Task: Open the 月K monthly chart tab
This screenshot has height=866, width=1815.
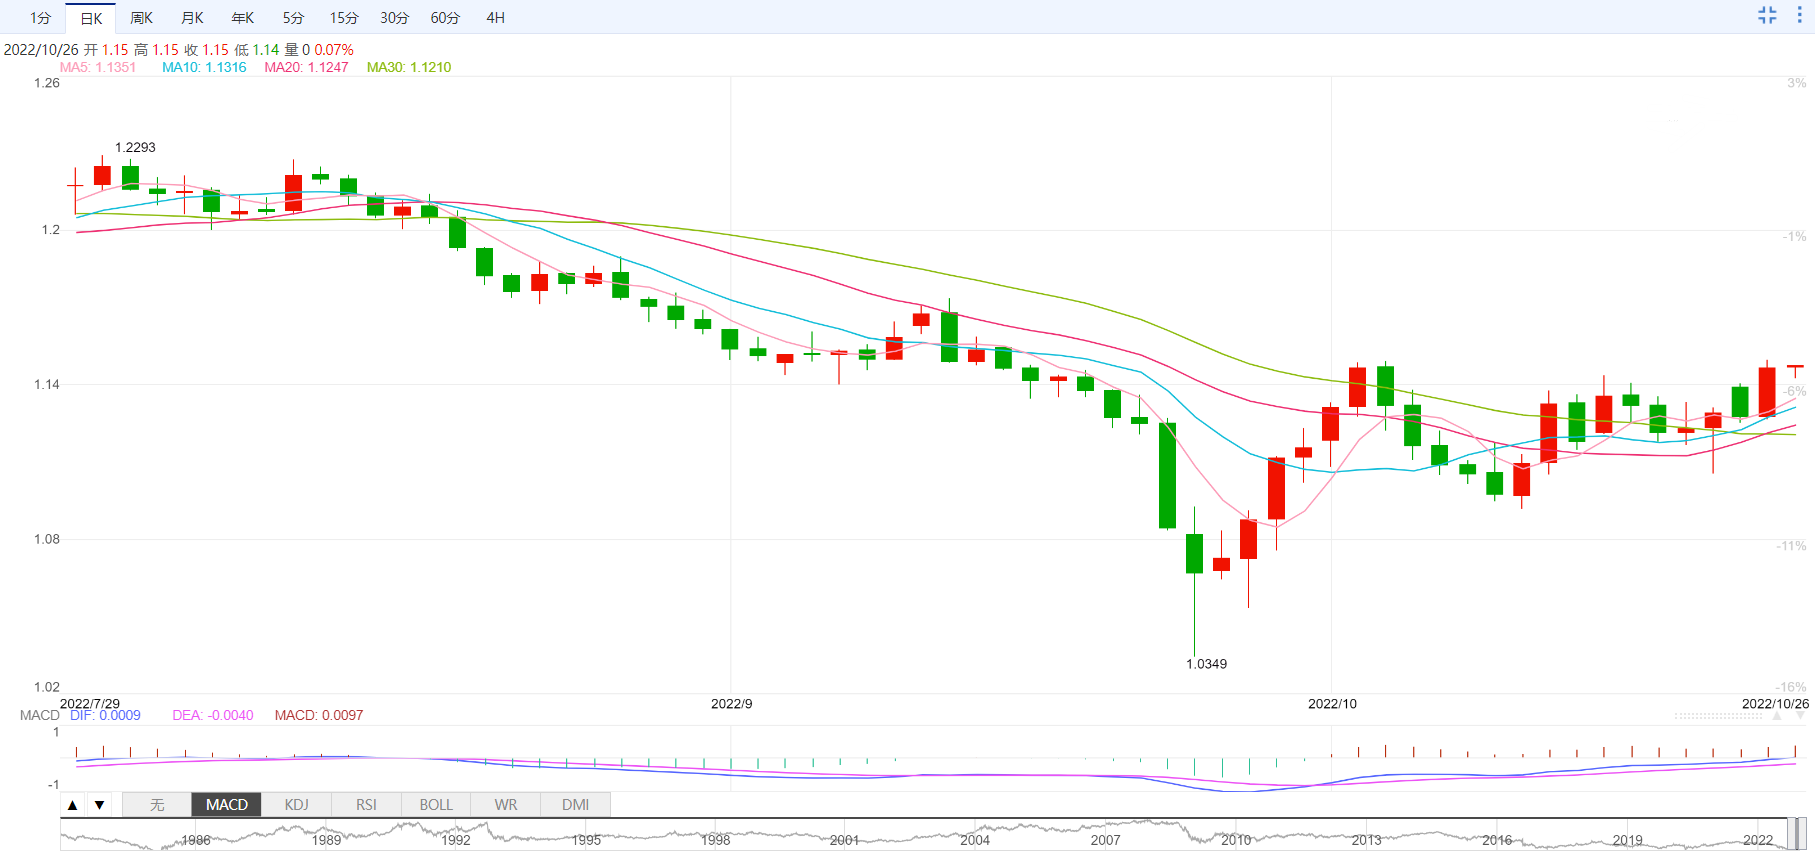Action: (x=192, y=18)
